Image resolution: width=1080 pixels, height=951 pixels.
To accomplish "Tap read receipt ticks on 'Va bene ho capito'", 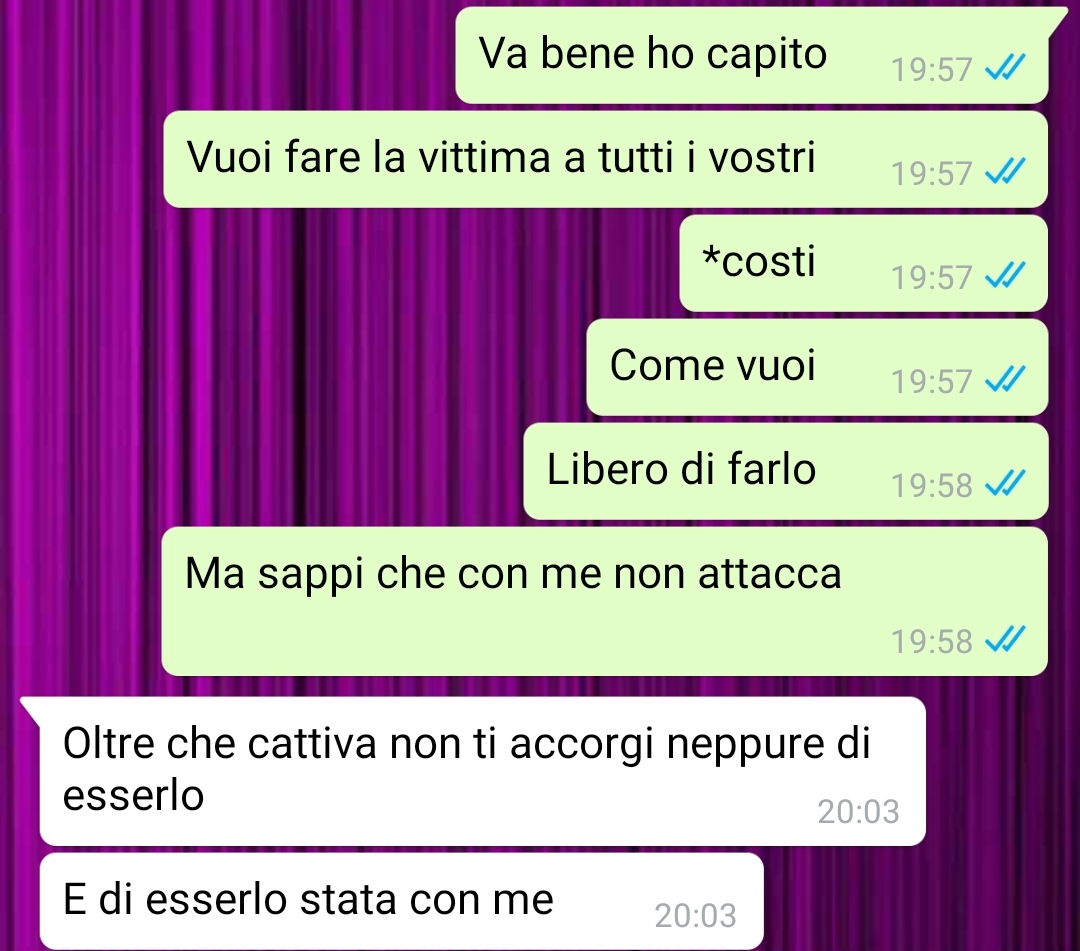I will pos(1005,67).
